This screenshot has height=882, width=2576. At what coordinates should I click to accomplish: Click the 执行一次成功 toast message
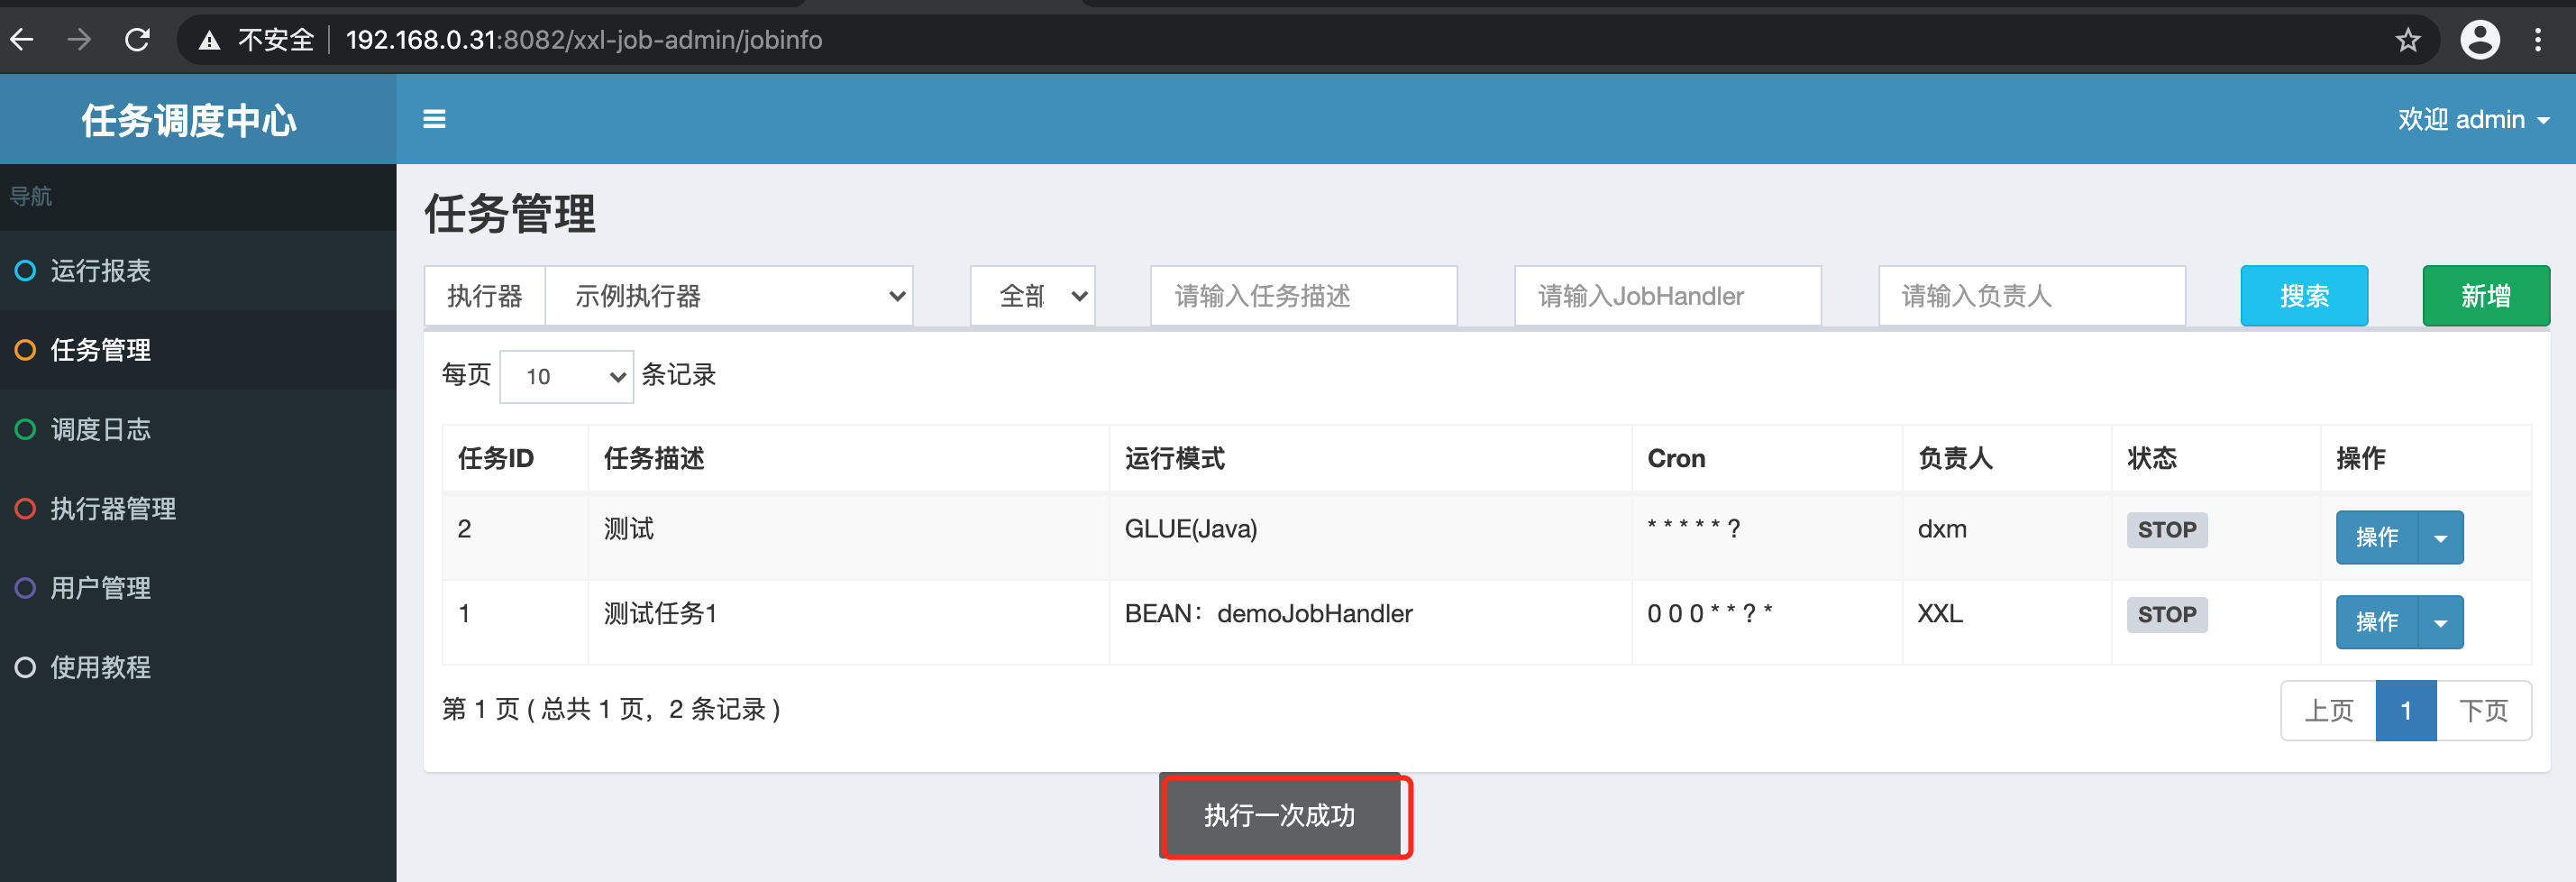(x=1281, y=816)
